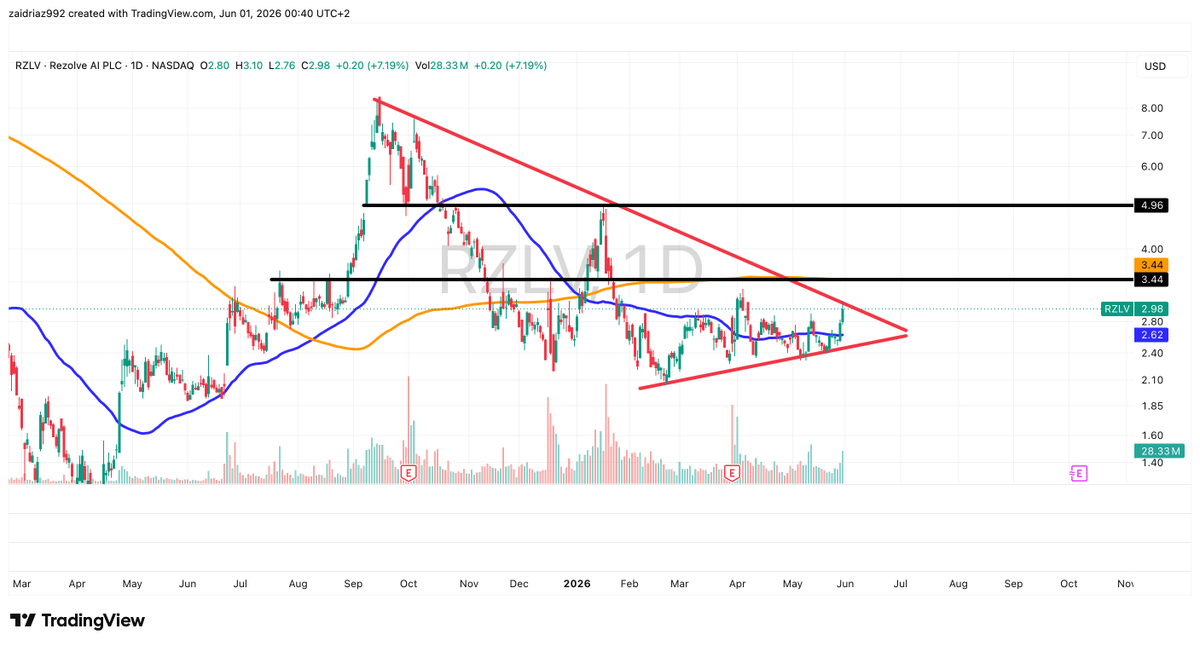Select the purple upcoming earnings E marker
1200x646 pixels.
(x=1078, y=473)
